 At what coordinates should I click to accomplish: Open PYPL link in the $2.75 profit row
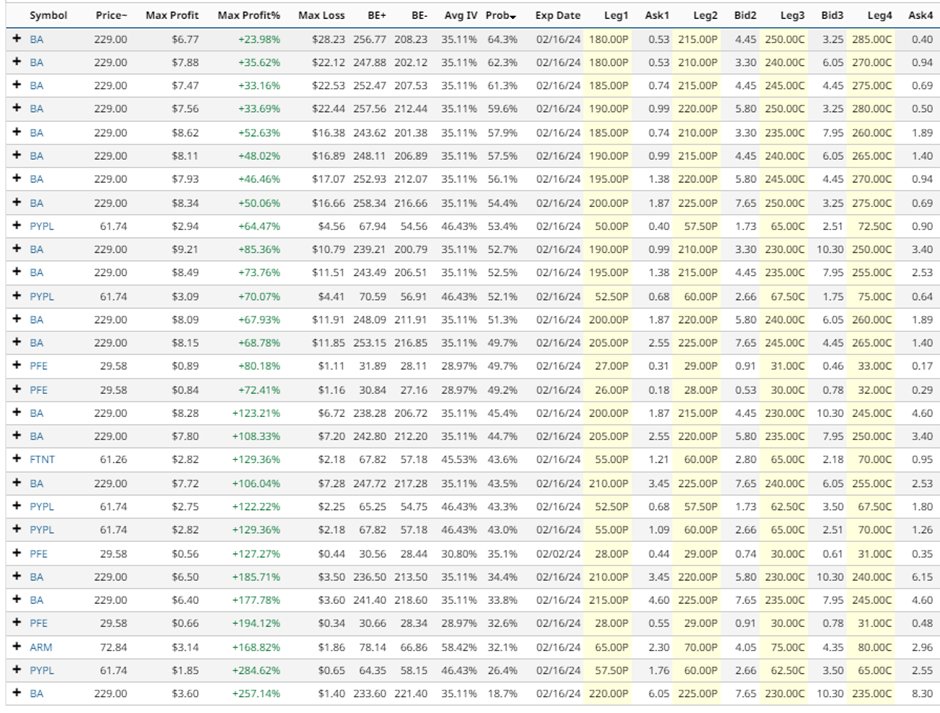pyautogui.click(x=41, y=507)
